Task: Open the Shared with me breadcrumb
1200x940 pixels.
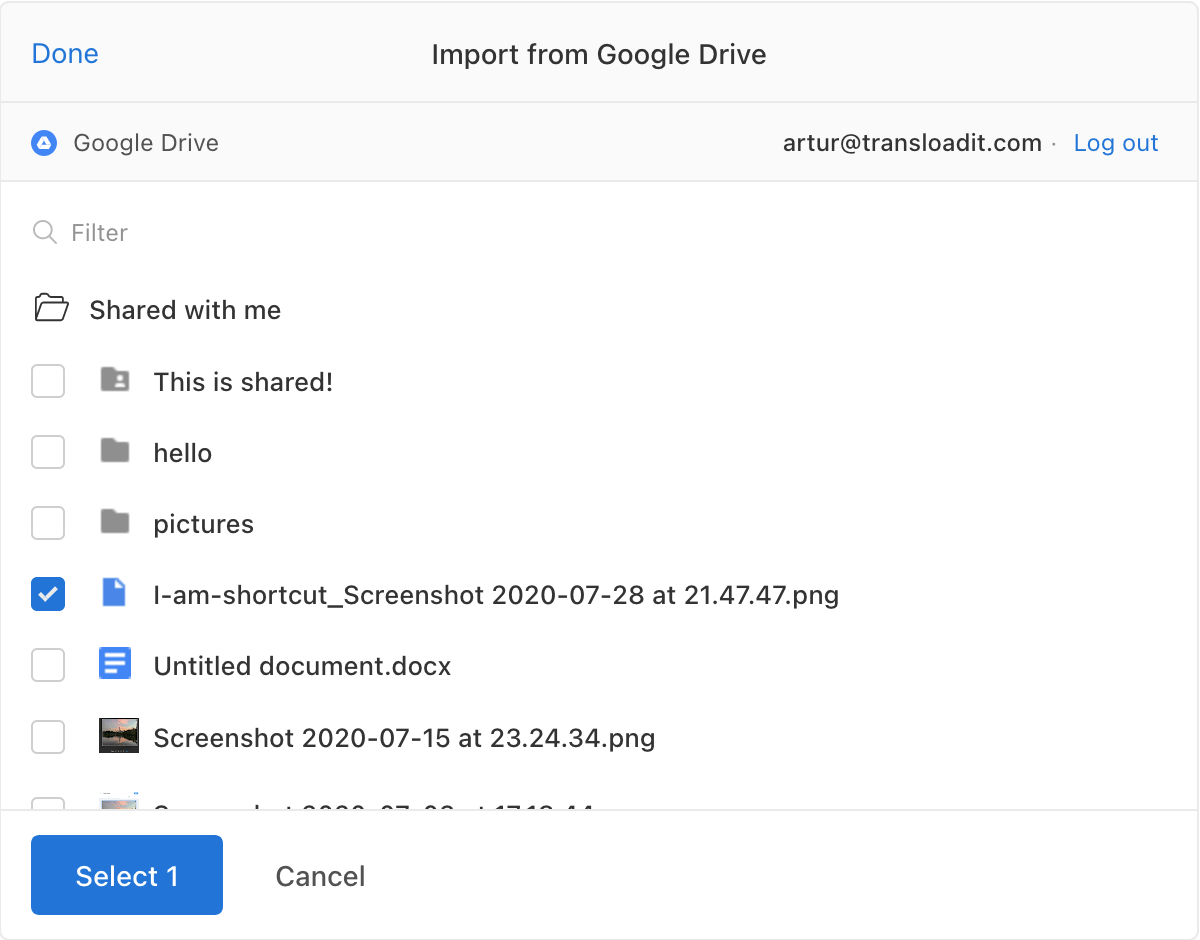Action: tap(185, 310)
